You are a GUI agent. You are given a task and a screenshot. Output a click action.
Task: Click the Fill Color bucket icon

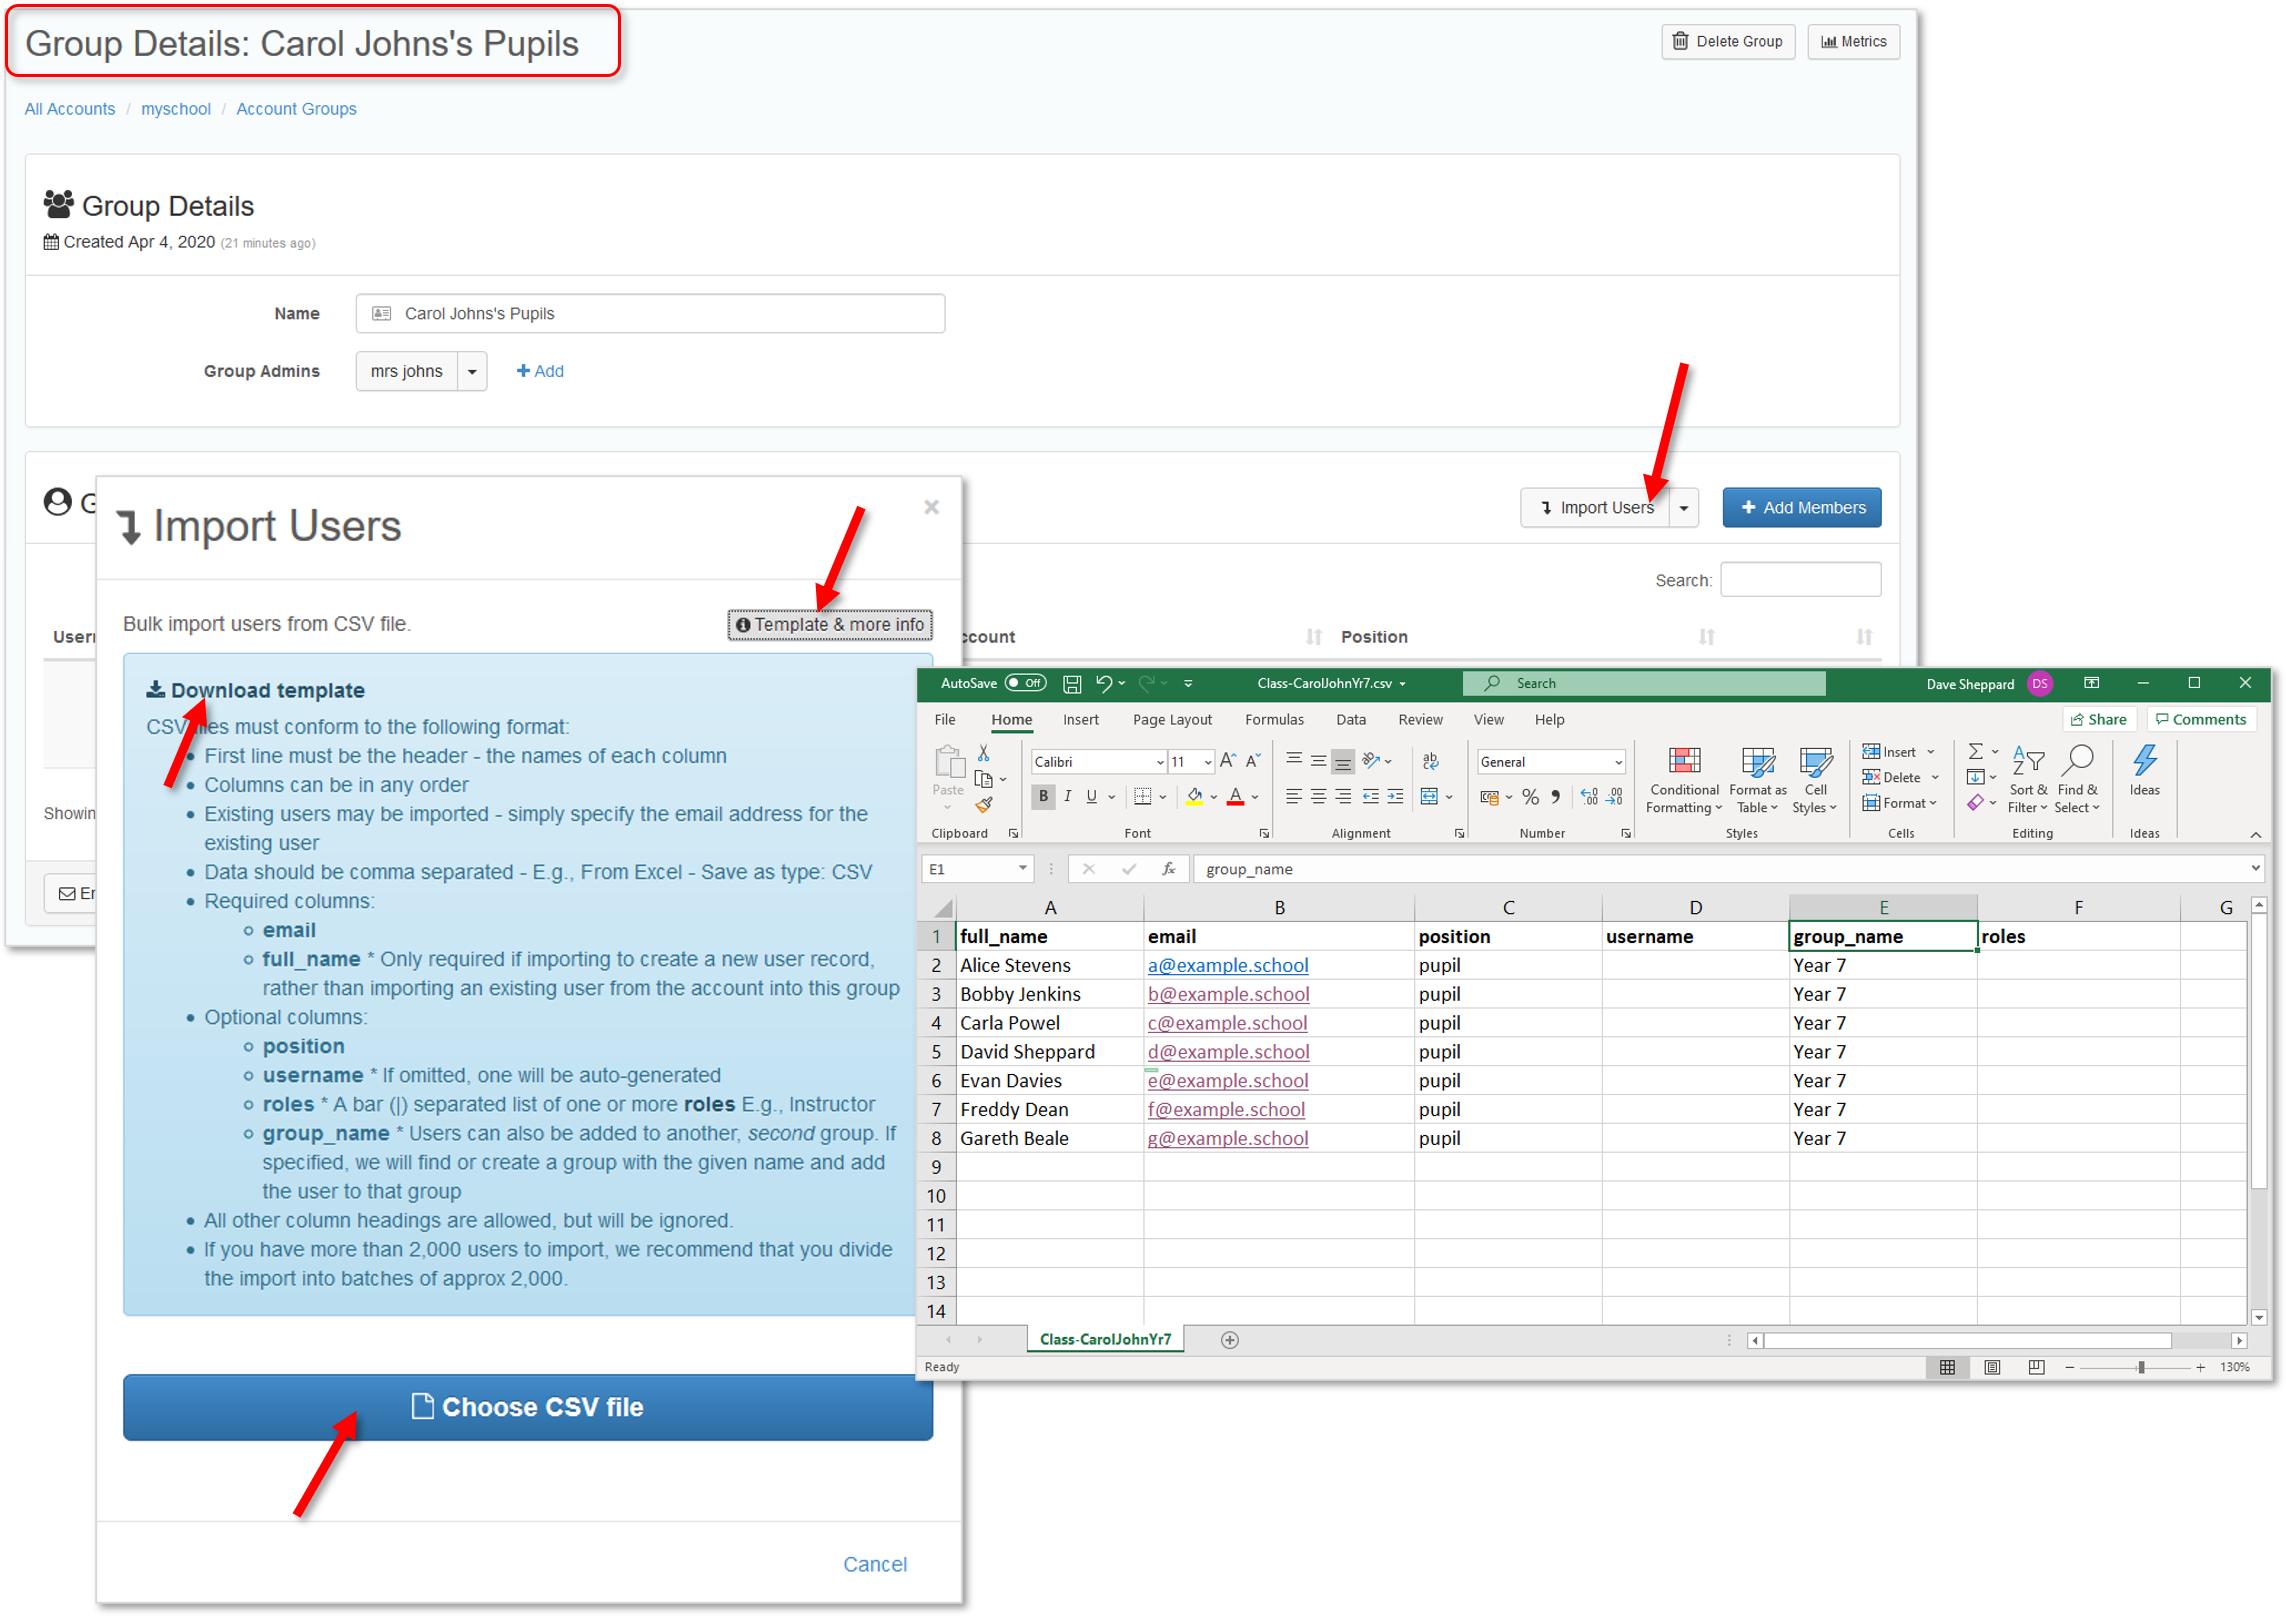(x=1194, y=797)
